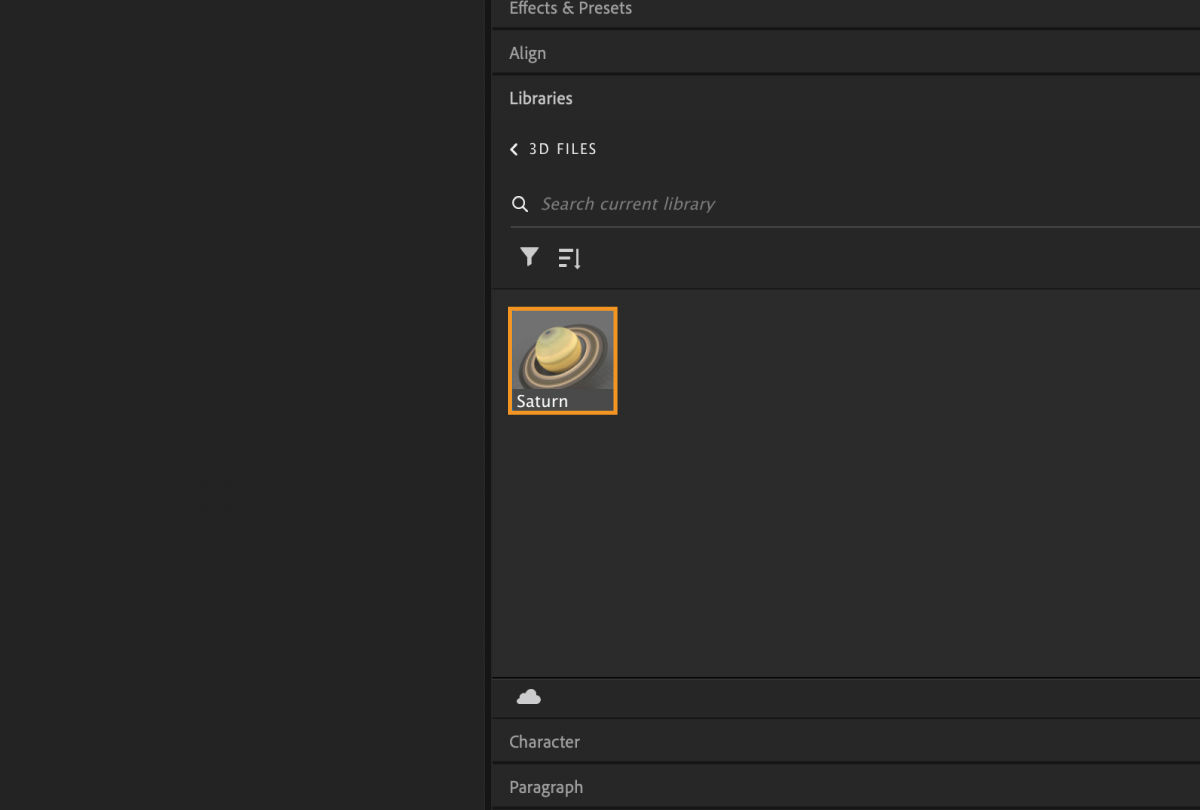
Task: Change the sort order of library items
Action: 569,257
